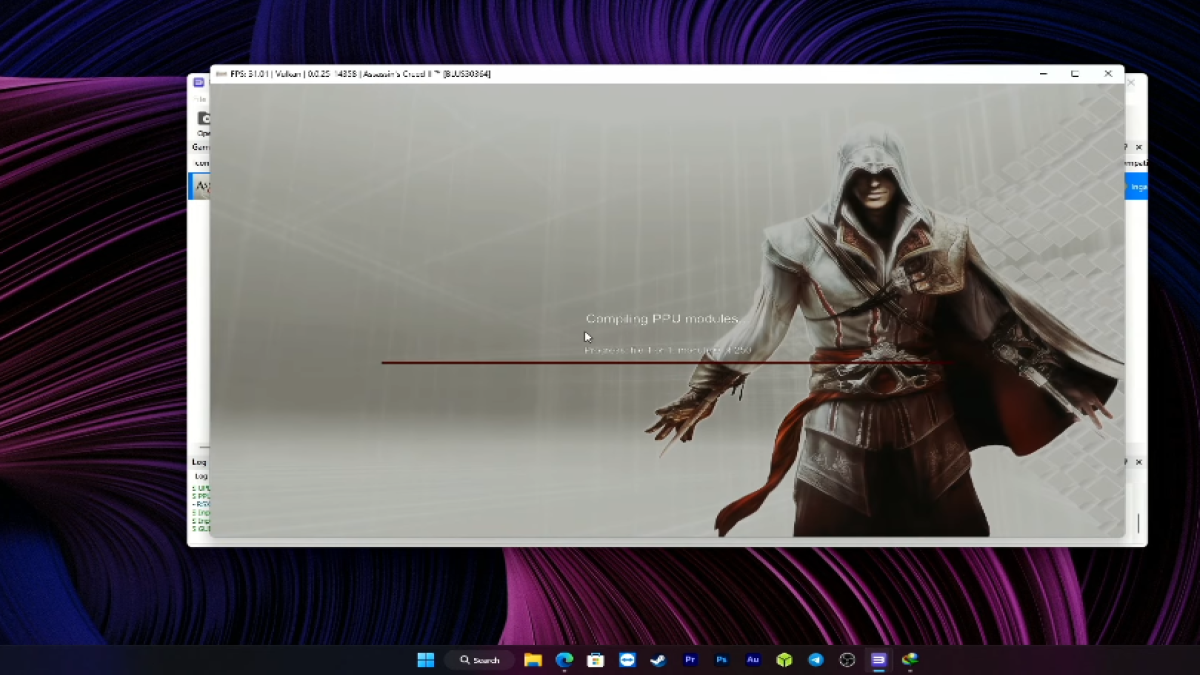
Task: Click the game window icon in title bar
Action: point(221,74)
